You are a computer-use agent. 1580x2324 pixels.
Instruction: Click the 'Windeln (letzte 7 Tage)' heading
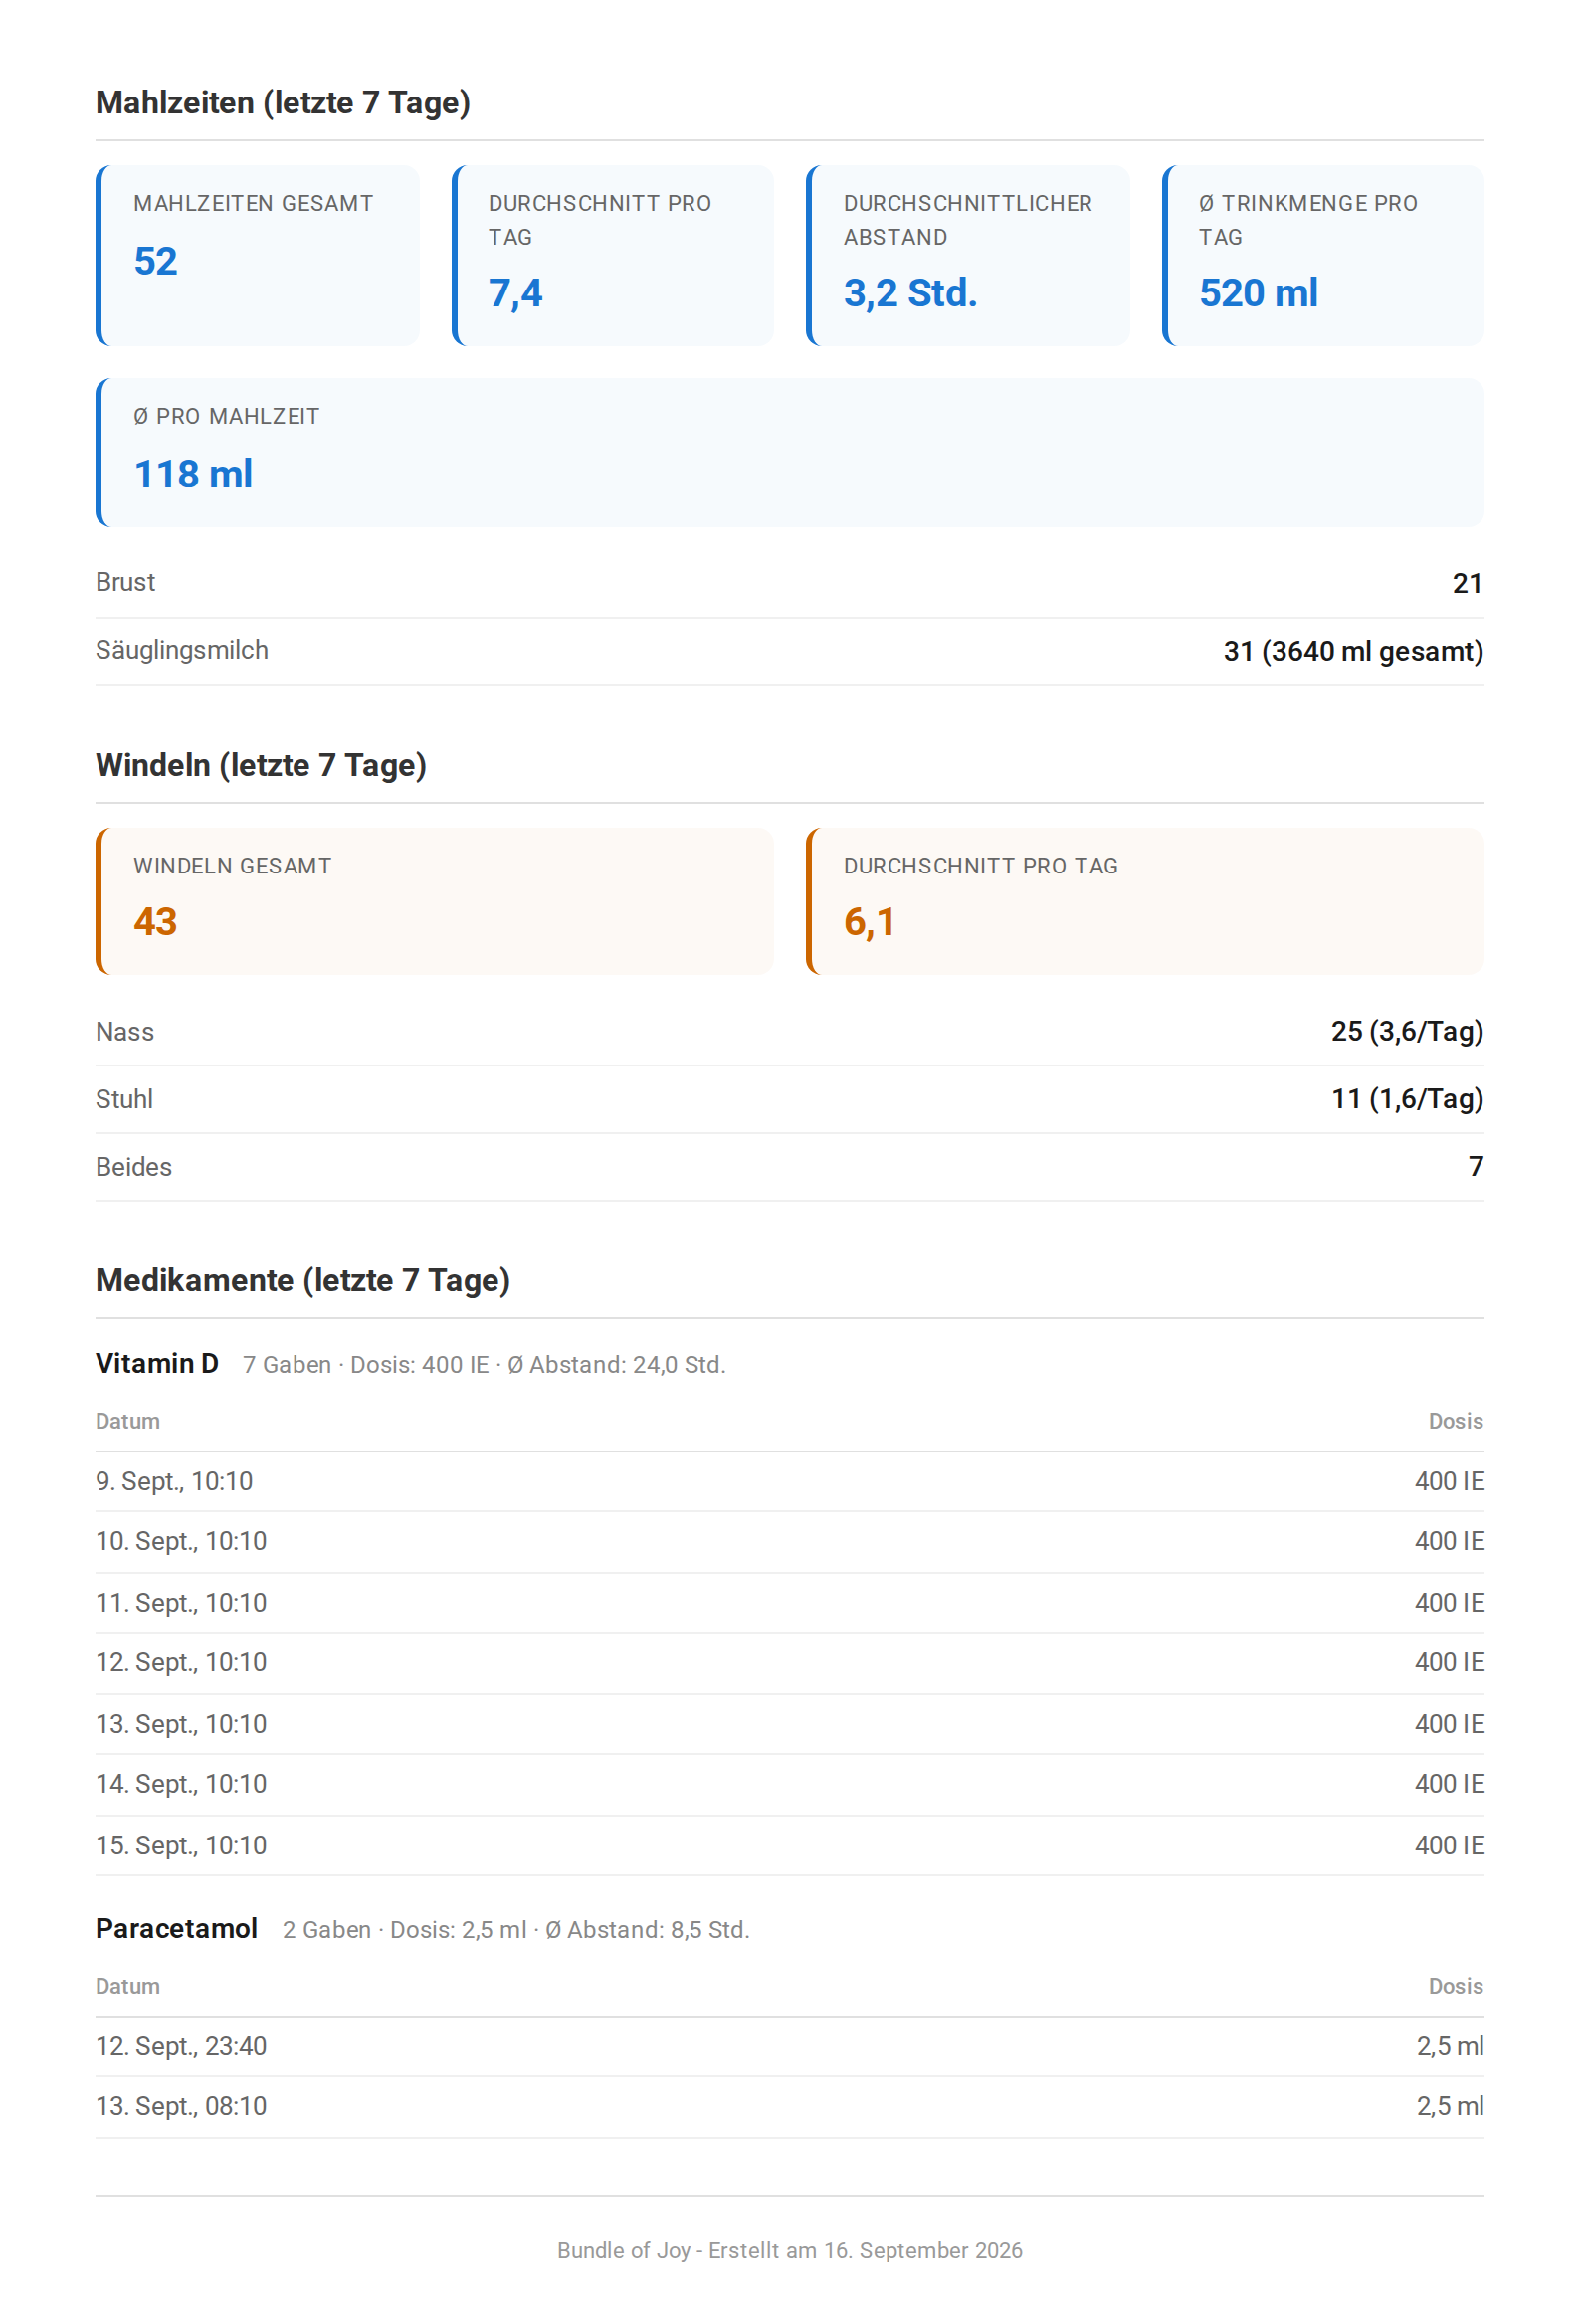tap(261, 766)
